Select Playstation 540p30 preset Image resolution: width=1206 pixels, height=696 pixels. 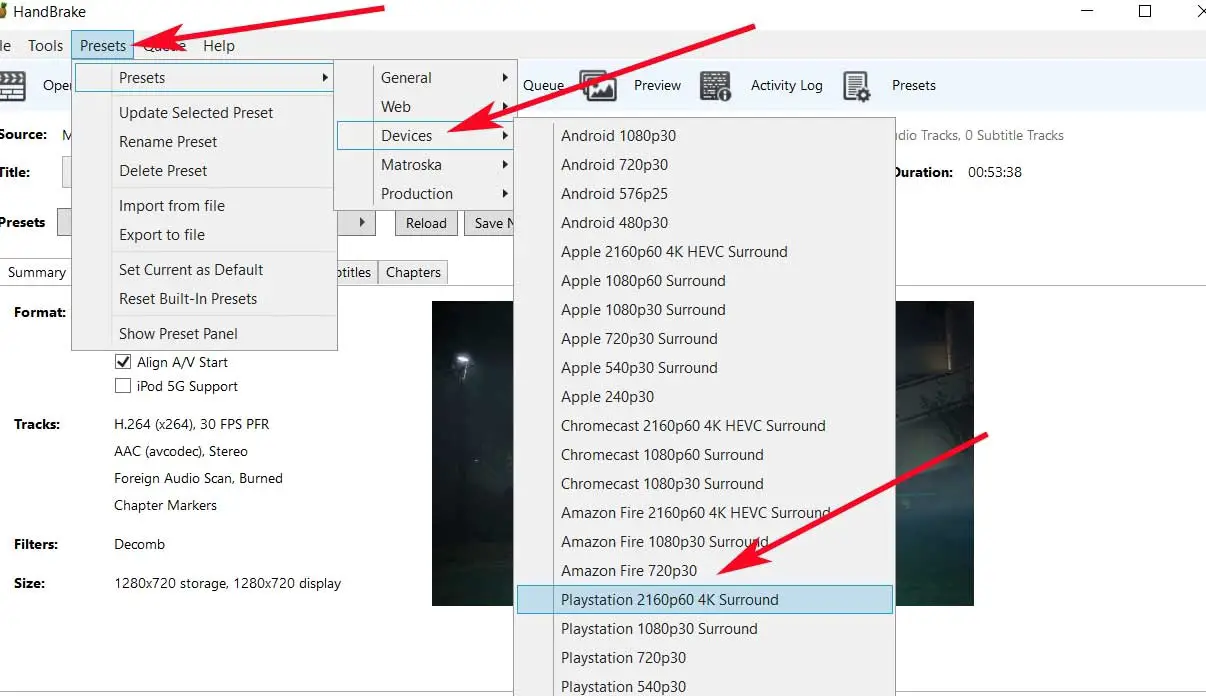click(x=704, y=685)
